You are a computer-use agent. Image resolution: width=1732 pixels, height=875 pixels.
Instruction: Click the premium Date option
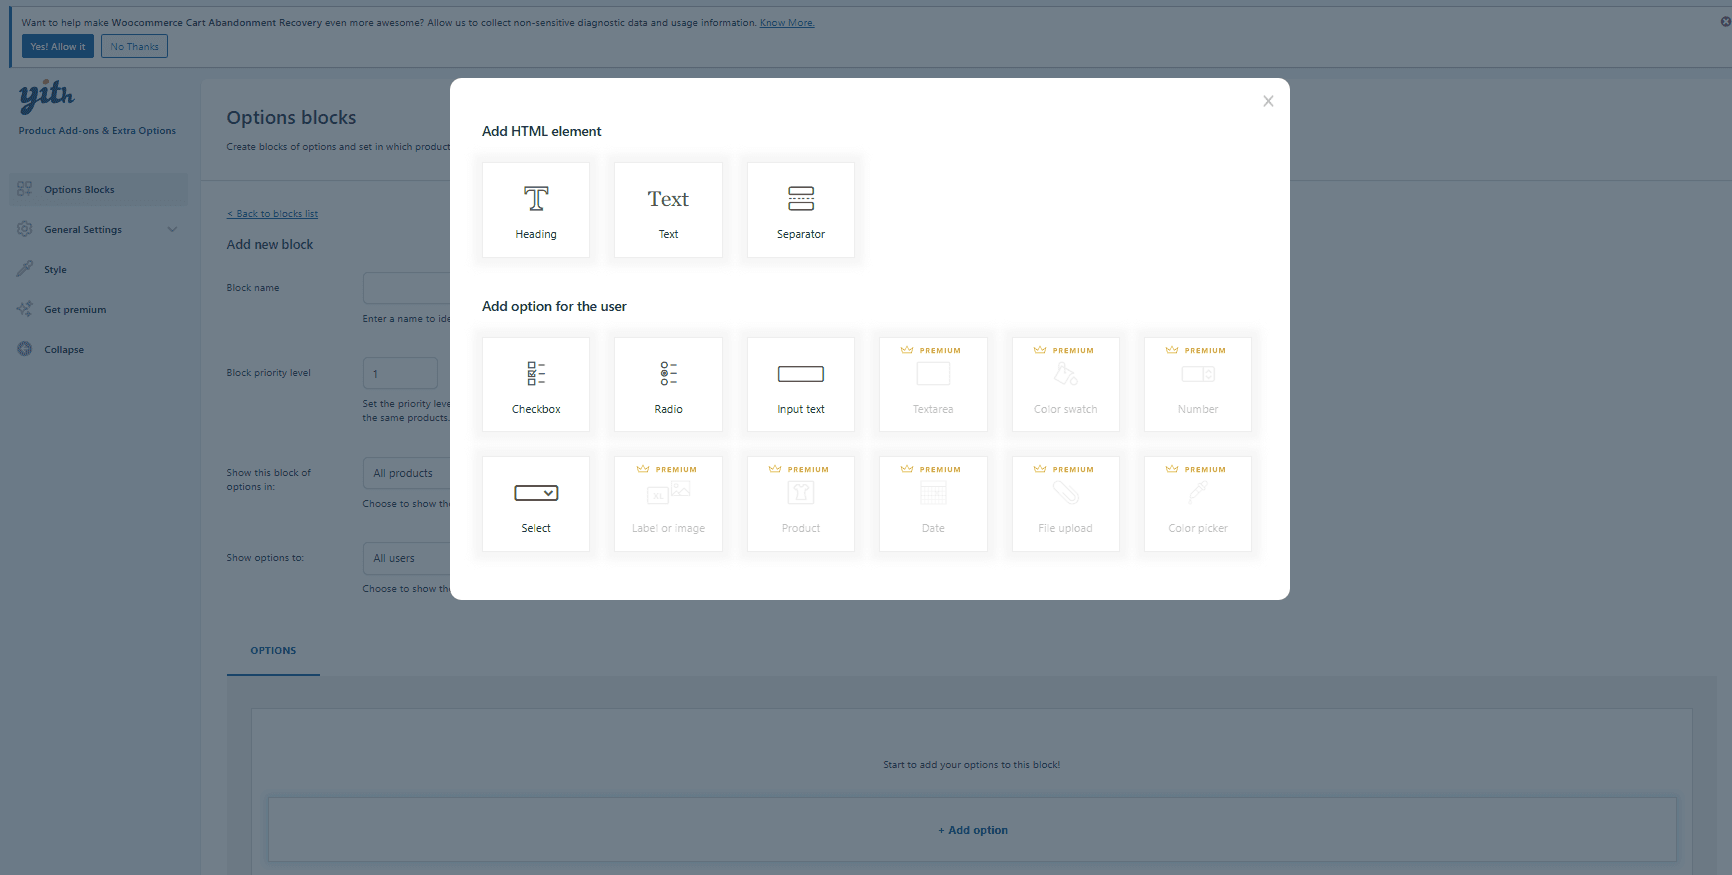click(933, 504)
